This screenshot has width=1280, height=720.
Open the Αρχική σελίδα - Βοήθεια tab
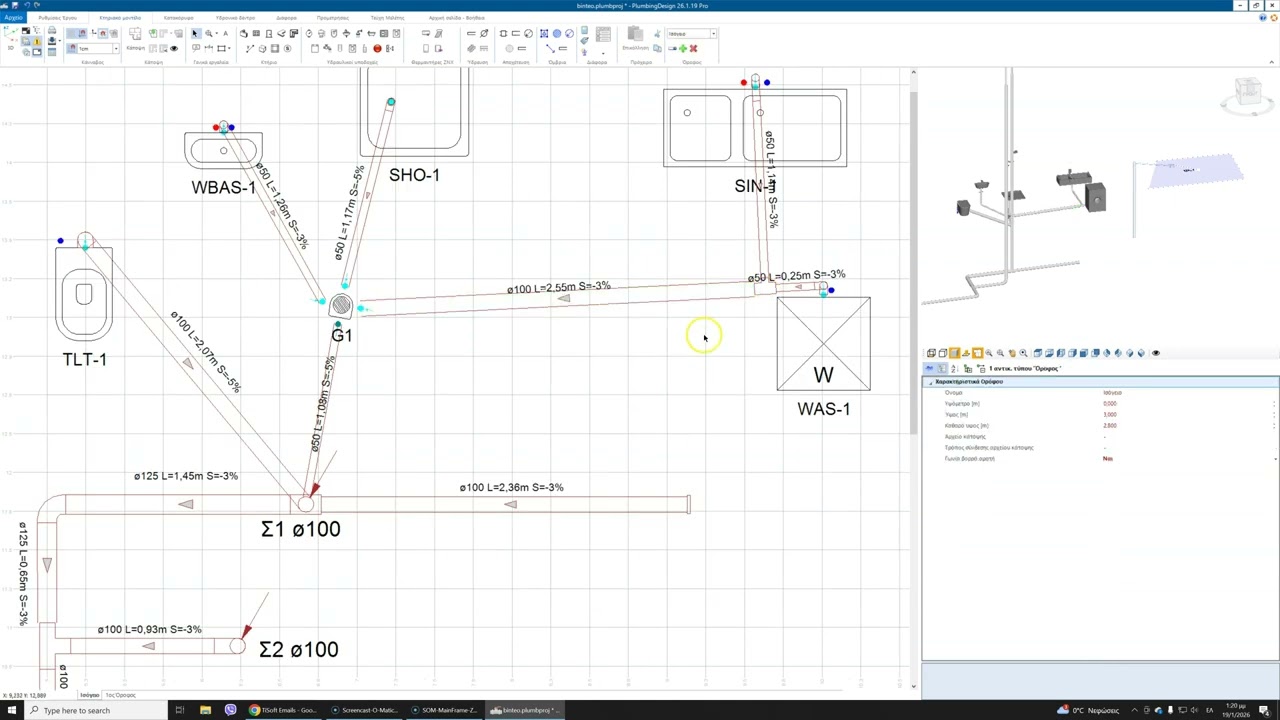coord(457,18)
